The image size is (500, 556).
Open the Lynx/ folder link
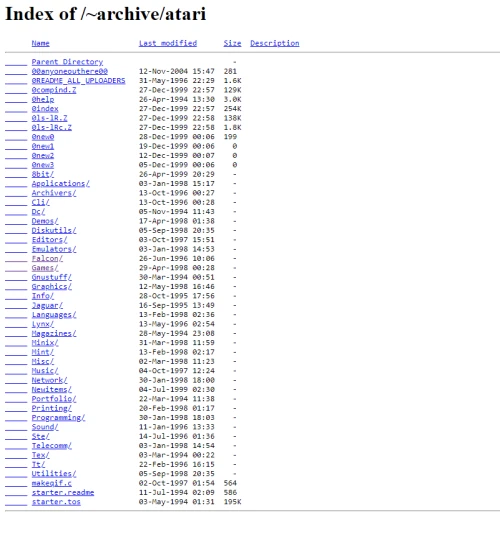click(x=43, y=324)
